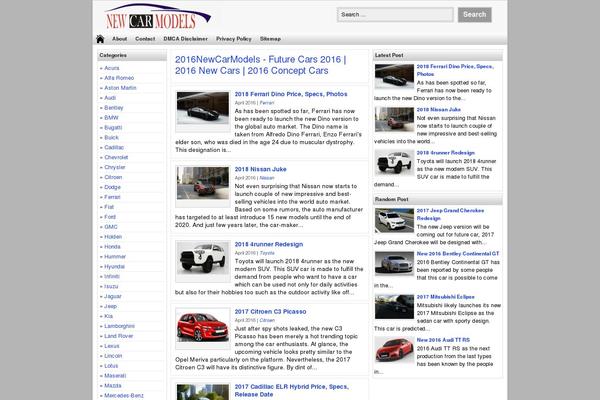Select the Bugatti category
Image resolution: width=600 pixels, height=400 pixels.
[113, 127]
